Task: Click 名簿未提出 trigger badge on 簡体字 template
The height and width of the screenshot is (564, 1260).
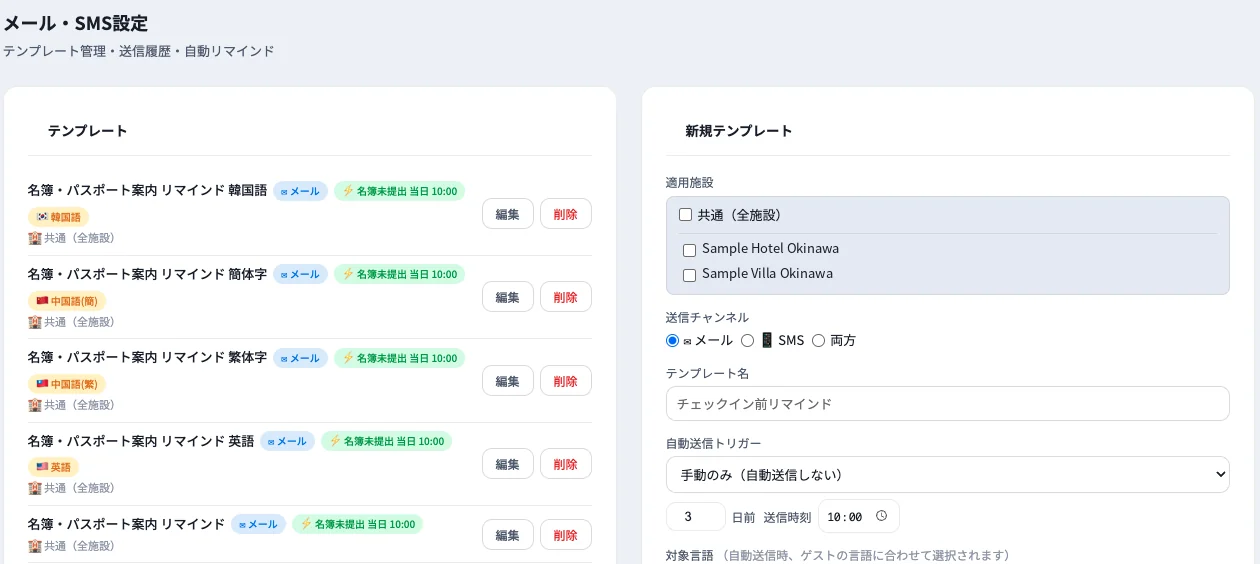Action: click(399, 274)
